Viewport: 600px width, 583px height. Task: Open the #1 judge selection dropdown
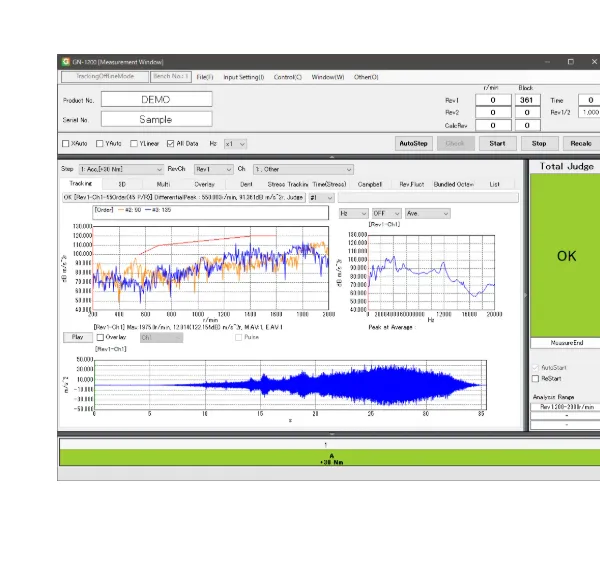tap(321, 197)
